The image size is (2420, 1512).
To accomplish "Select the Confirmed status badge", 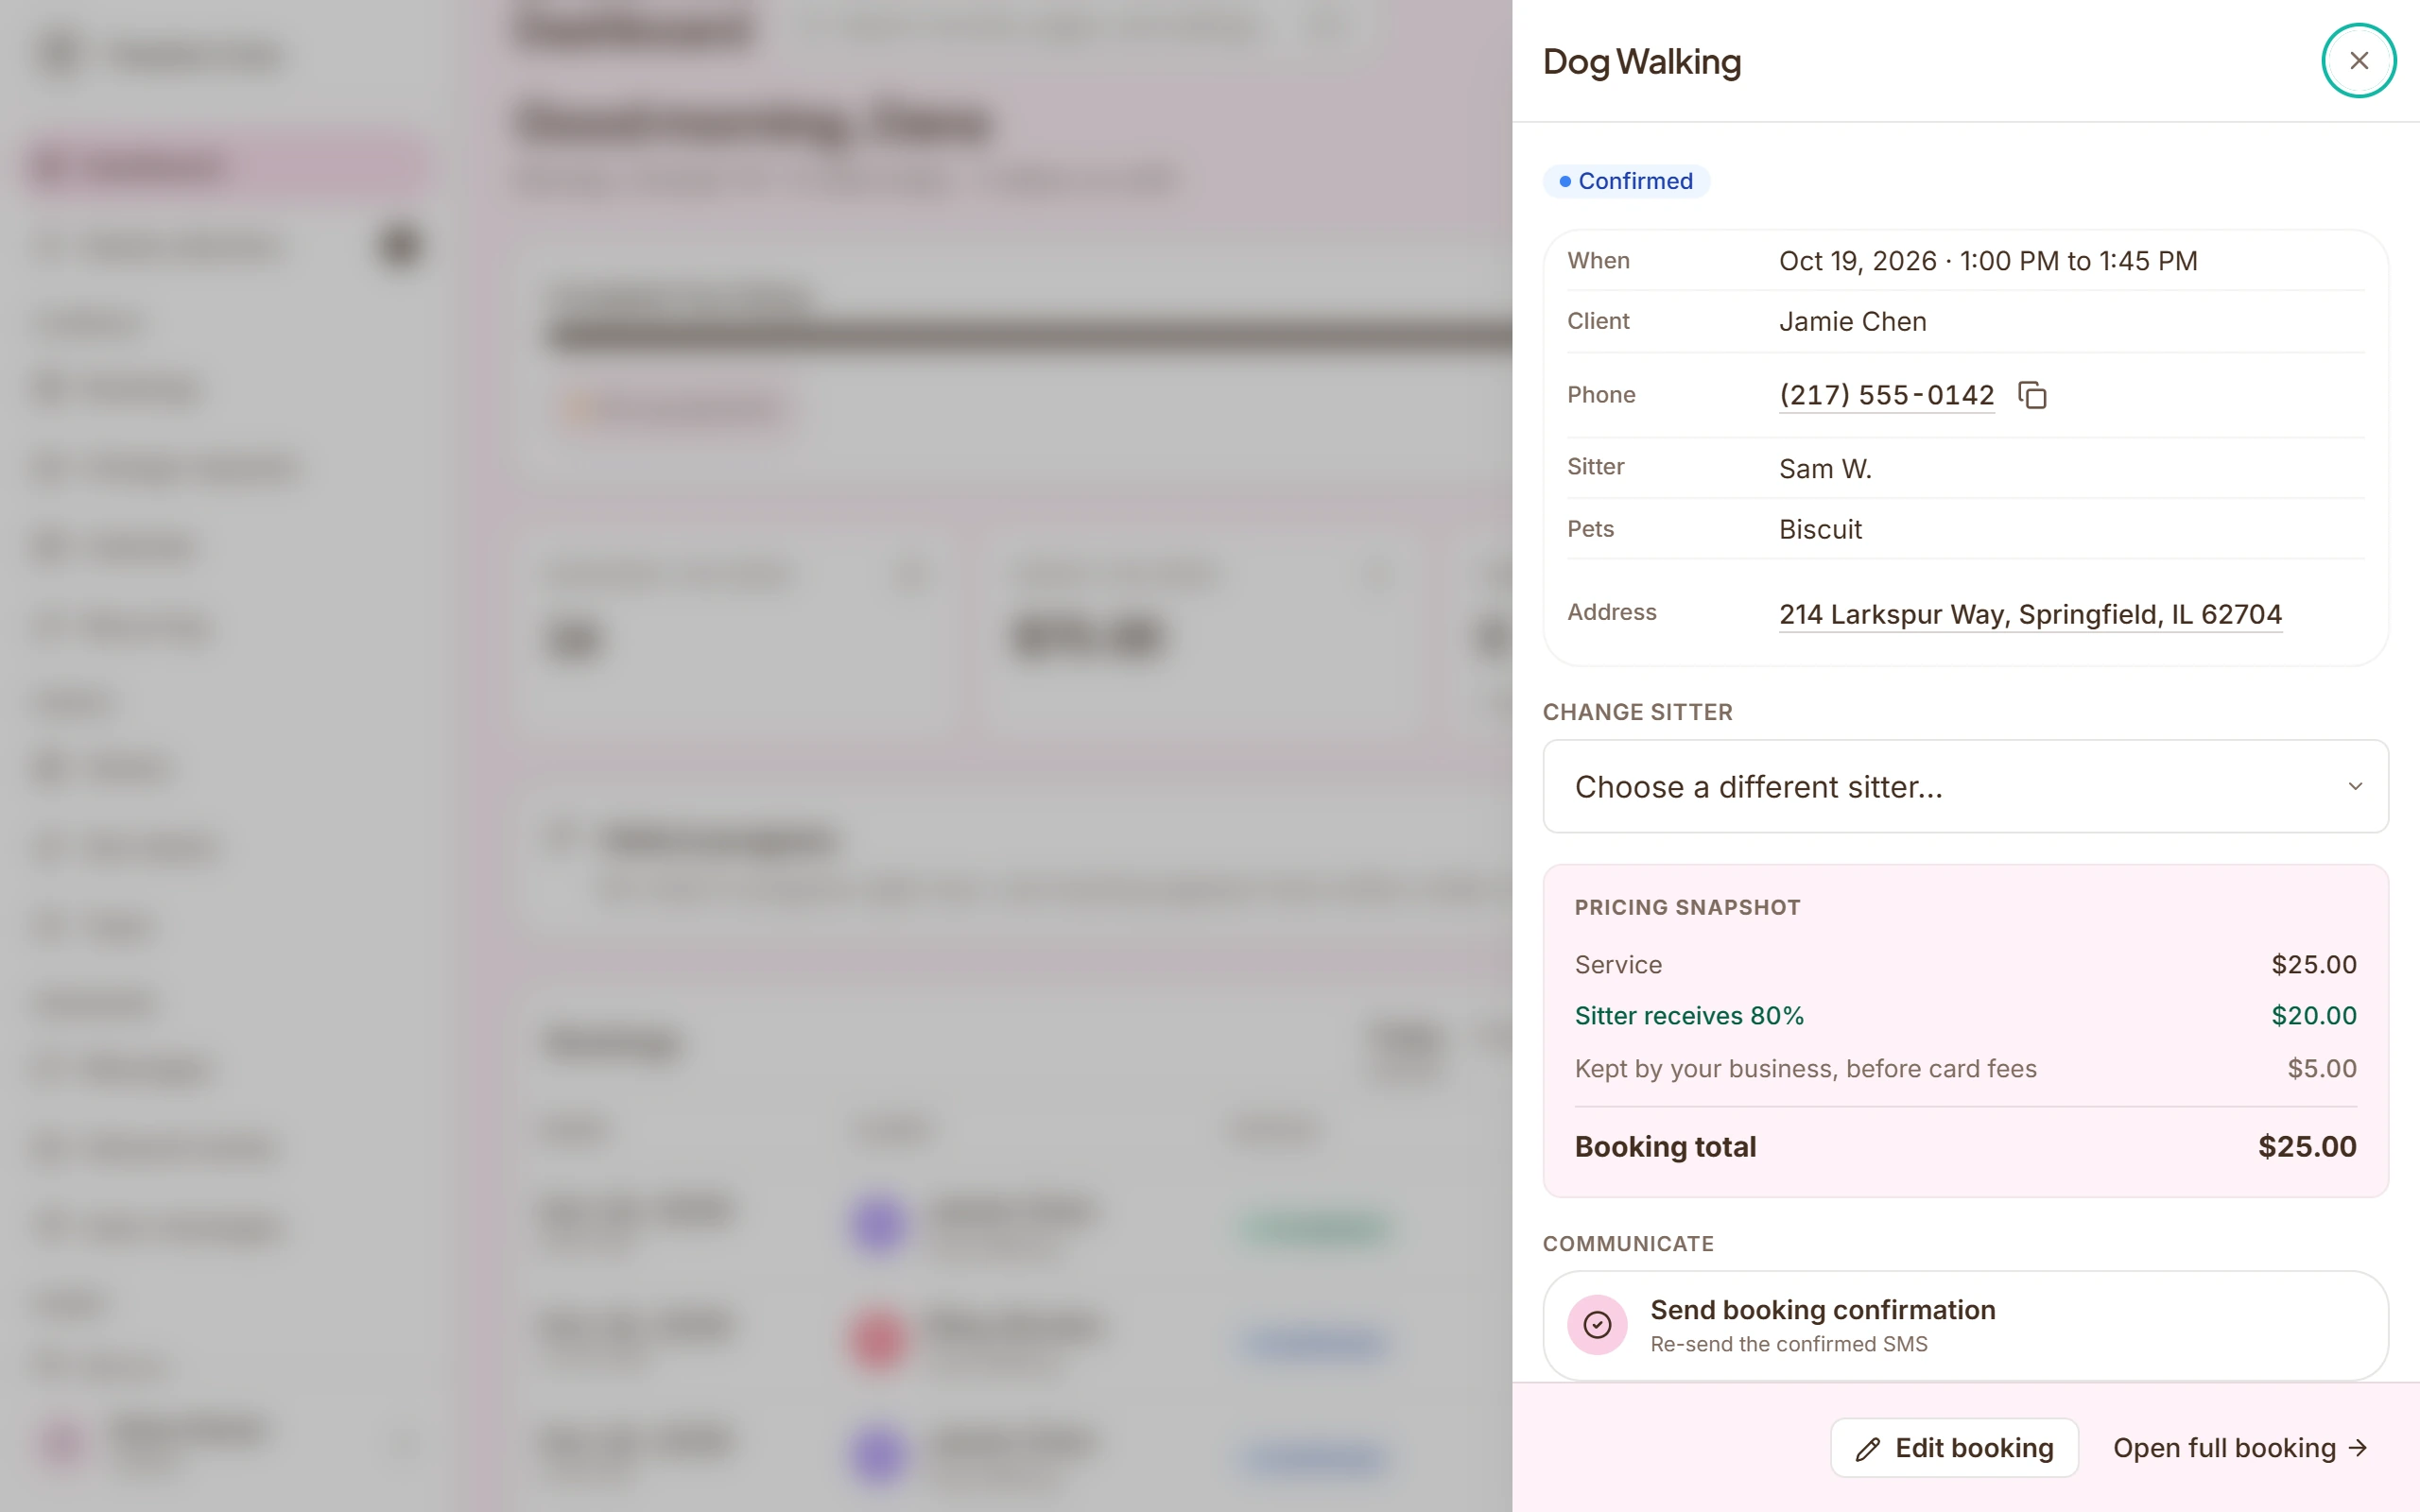I will 1626,181.
